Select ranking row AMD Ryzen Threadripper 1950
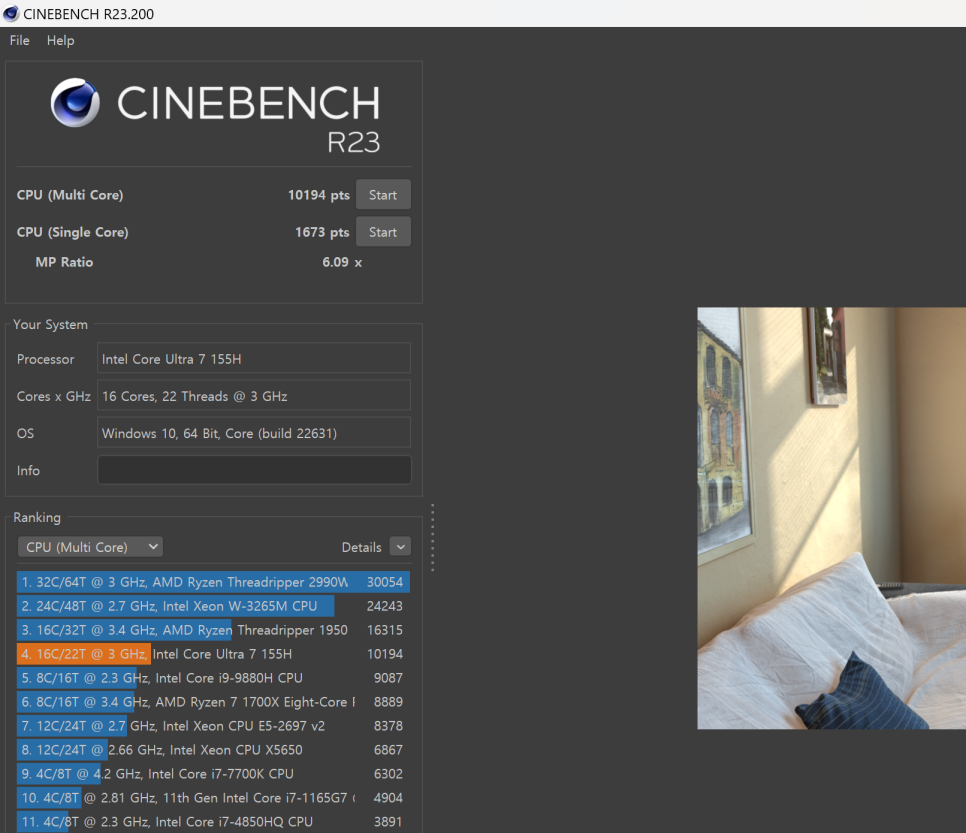The image size is (966, 833). click(213, 630)
